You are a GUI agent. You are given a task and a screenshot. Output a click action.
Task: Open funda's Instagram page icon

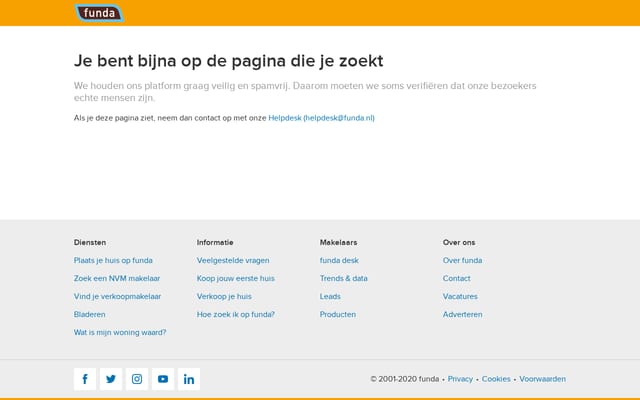point(137,379)
